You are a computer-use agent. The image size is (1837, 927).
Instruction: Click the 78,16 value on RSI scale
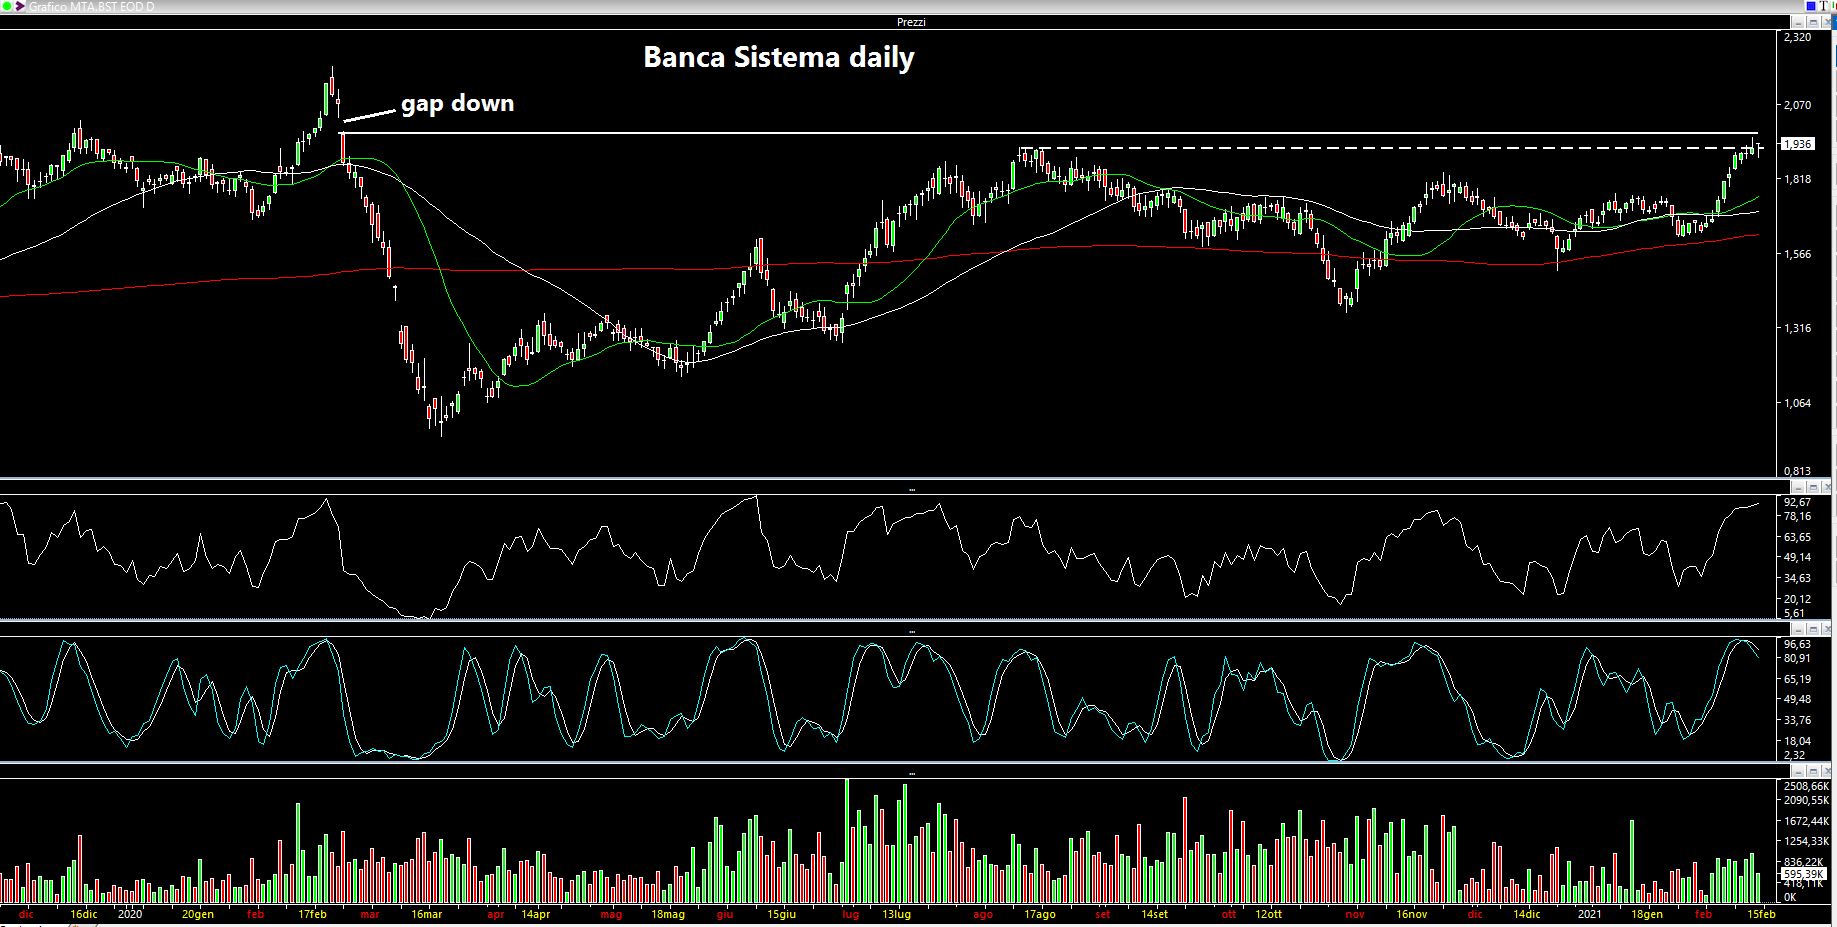pos(1797,516)
